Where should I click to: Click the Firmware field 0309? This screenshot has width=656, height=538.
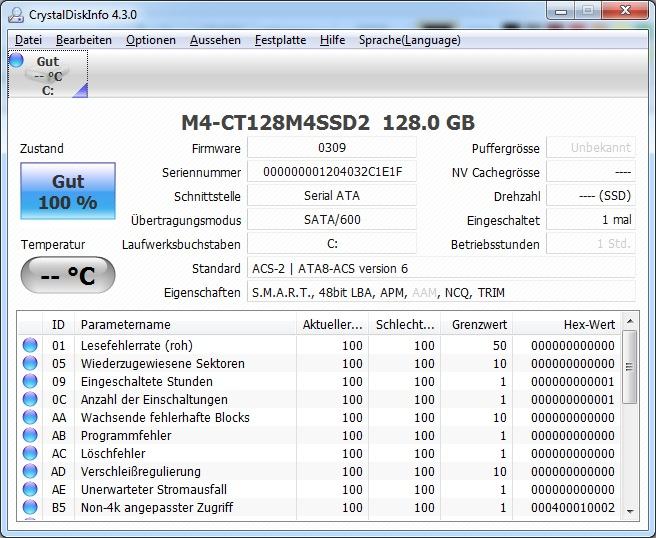[x=332, y=148]
